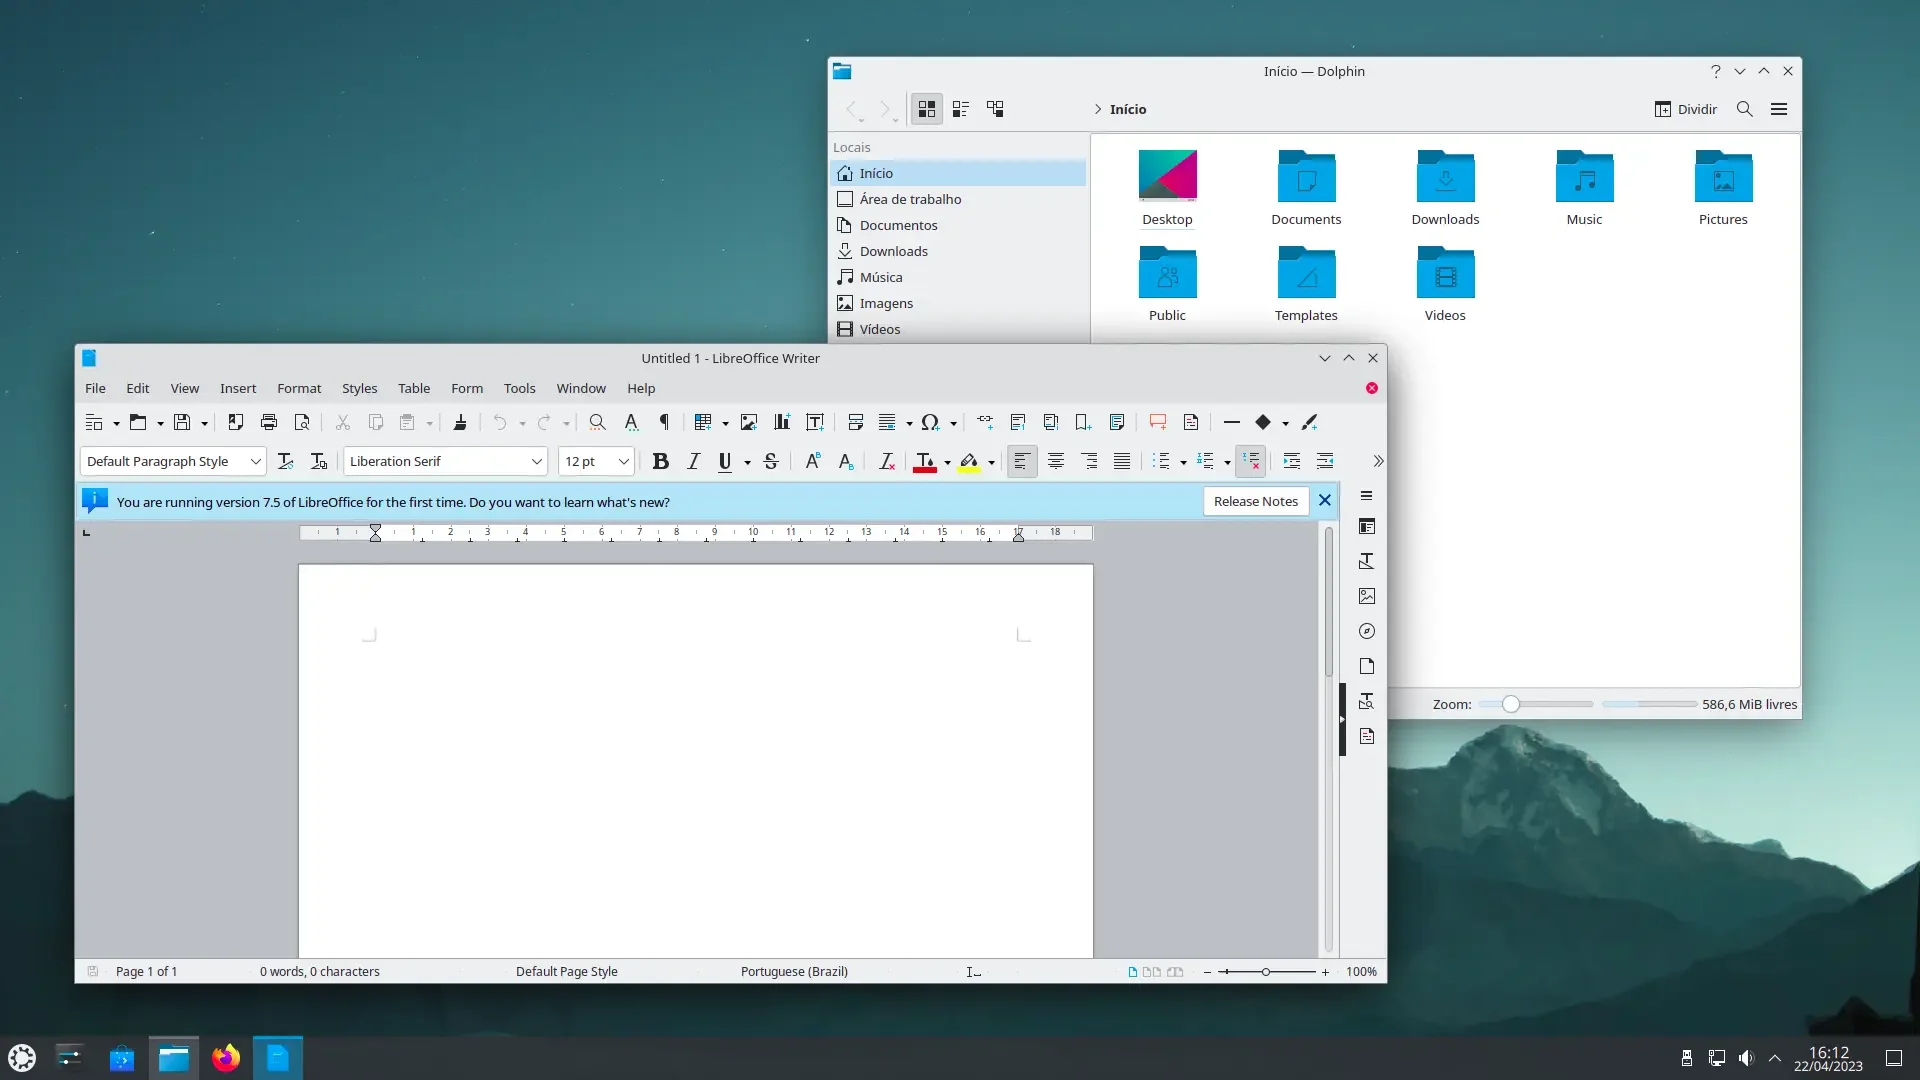Click the Insert Comment icon

tap(1158, 422)
